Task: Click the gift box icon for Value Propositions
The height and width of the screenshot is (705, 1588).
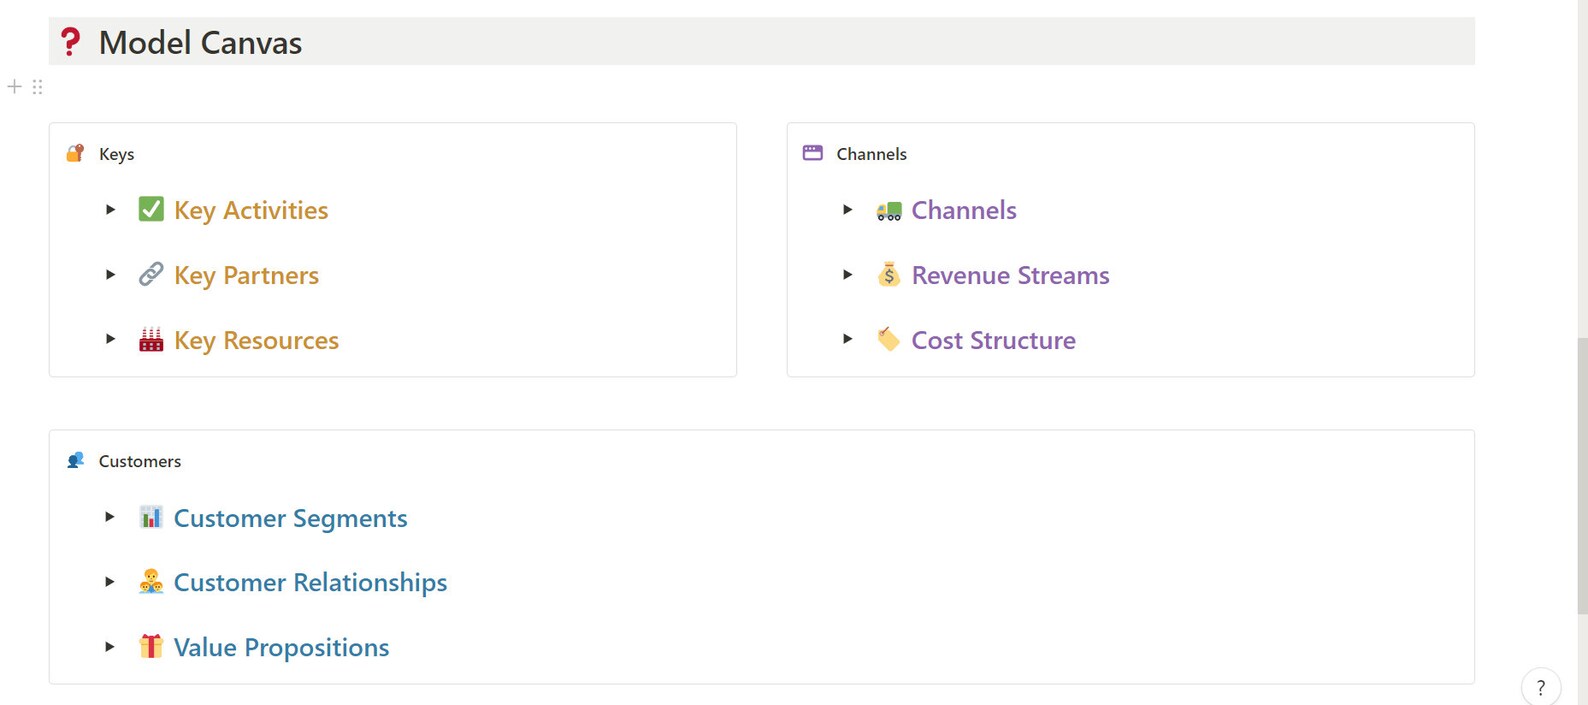Action: coord(151,646)
